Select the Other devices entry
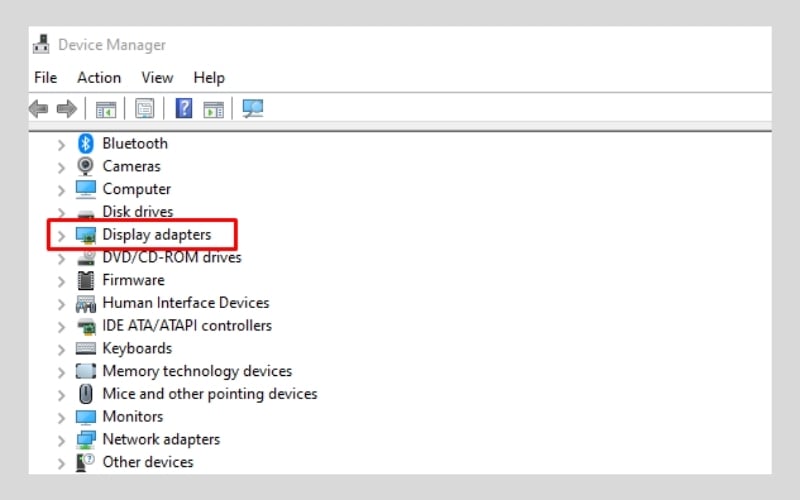This screenshot has width=800, height=500. click(x=147, y=462)
